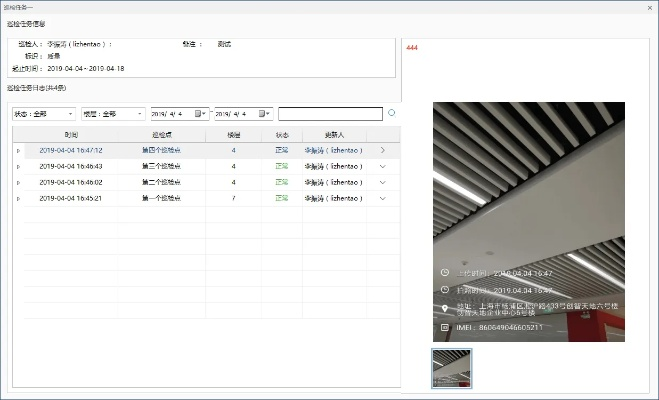Click into the log search text field

tap(330, 114)
